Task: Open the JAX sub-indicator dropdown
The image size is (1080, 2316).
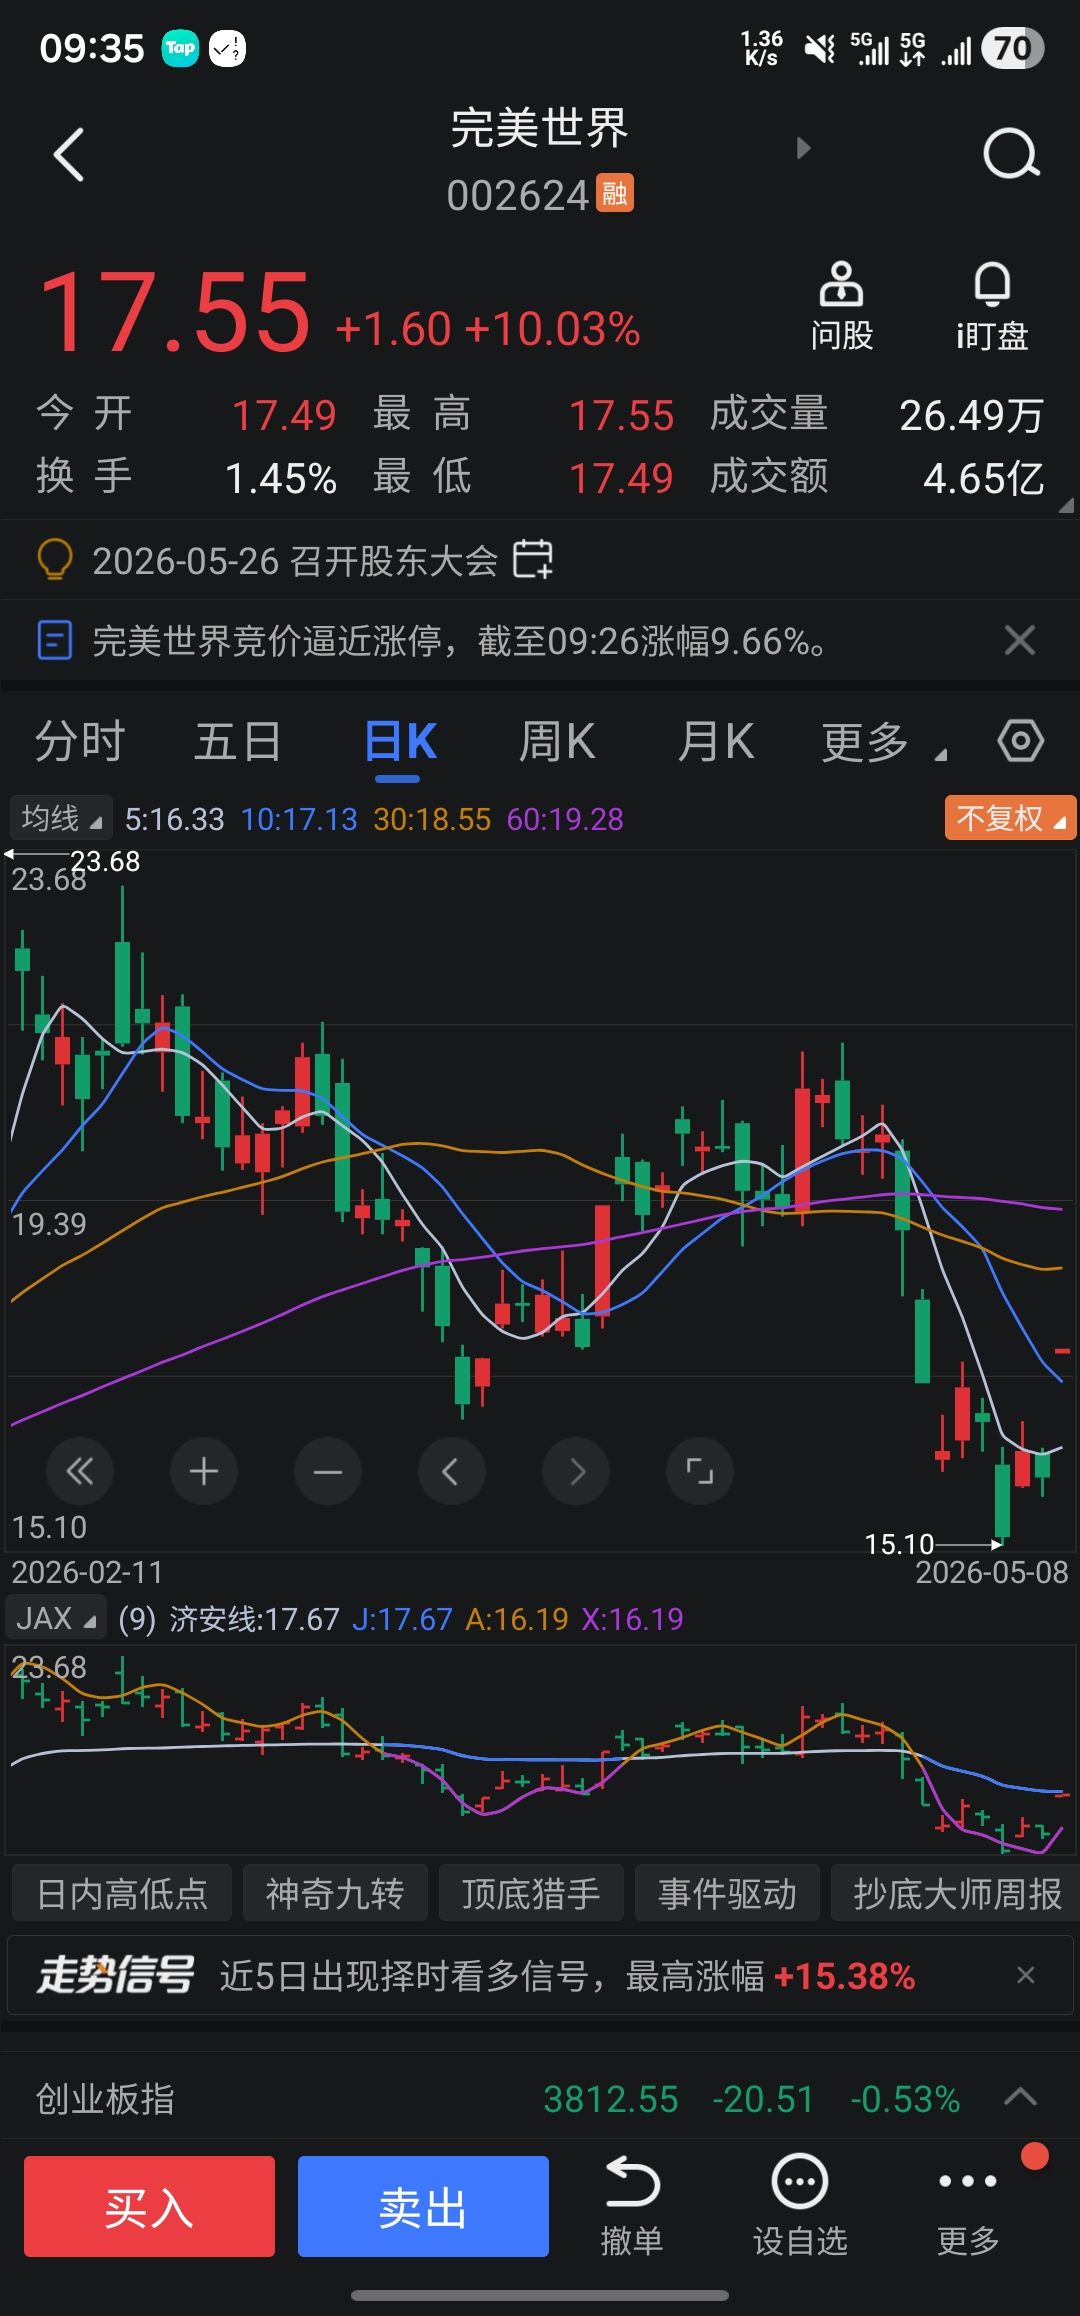Action: pos(56,1618)
